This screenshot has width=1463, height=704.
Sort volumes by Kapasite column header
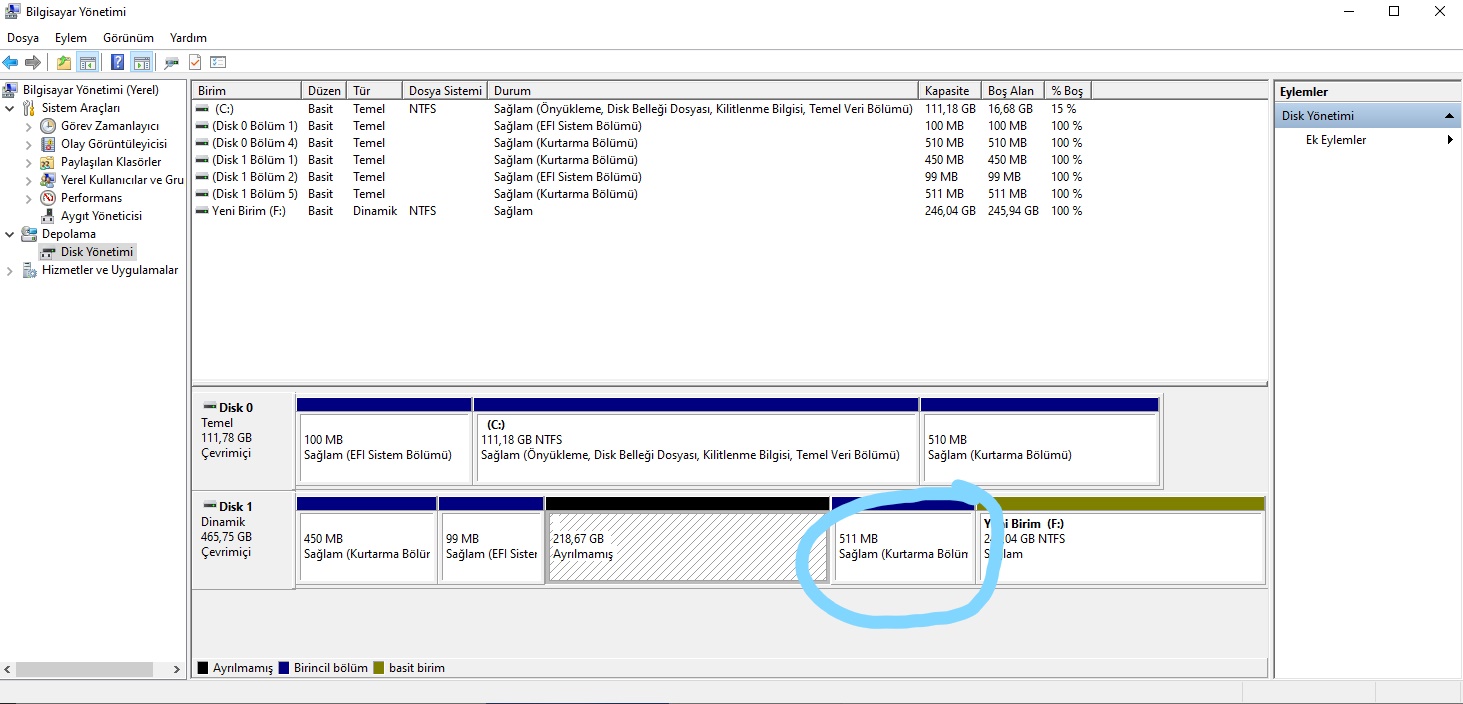pos(946,91)
